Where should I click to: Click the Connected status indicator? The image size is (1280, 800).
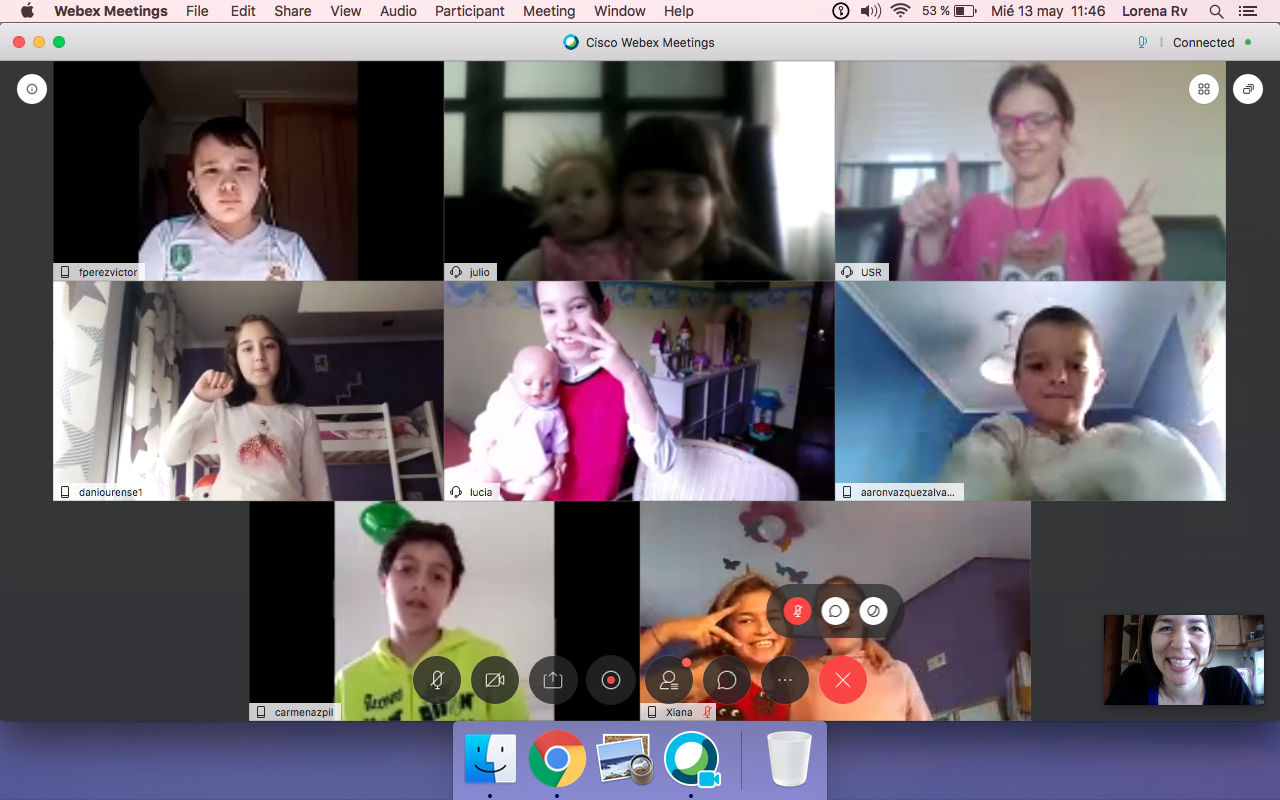coord(1203,42)
